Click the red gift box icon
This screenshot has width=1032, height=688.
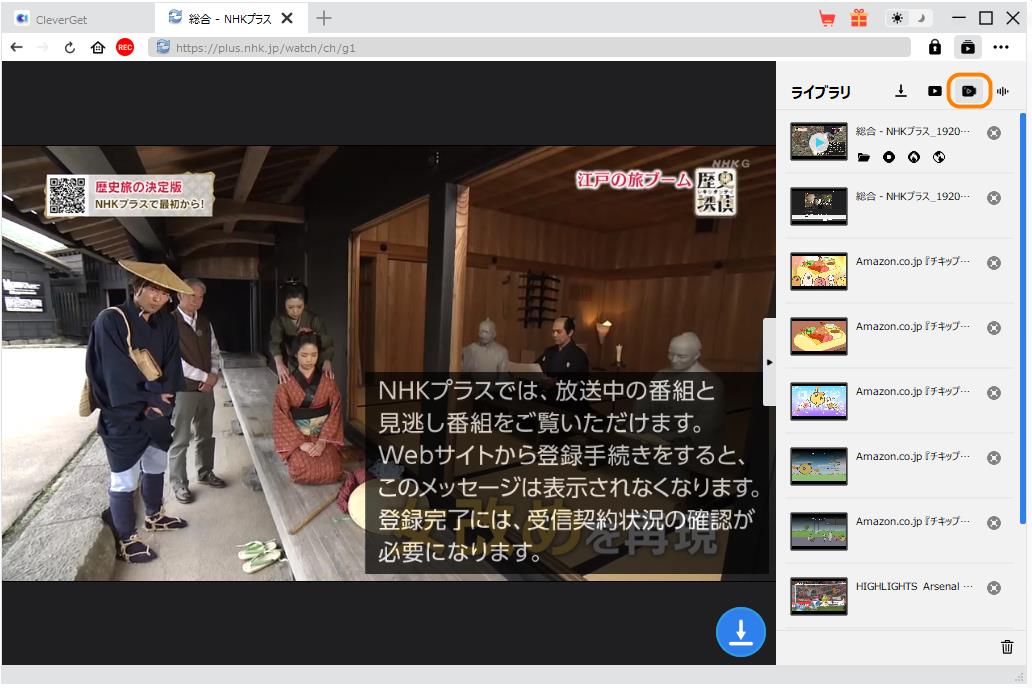(x=859, y=18)
